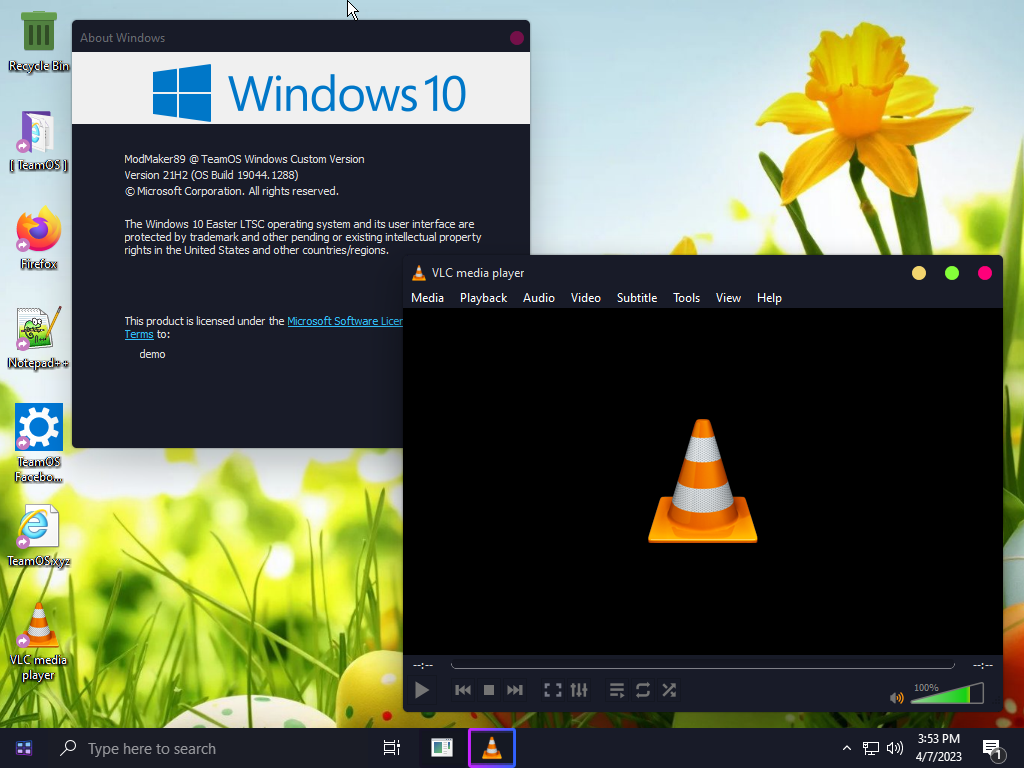
Task: Start playback with VLC Play button
Action: pos(422,690)
